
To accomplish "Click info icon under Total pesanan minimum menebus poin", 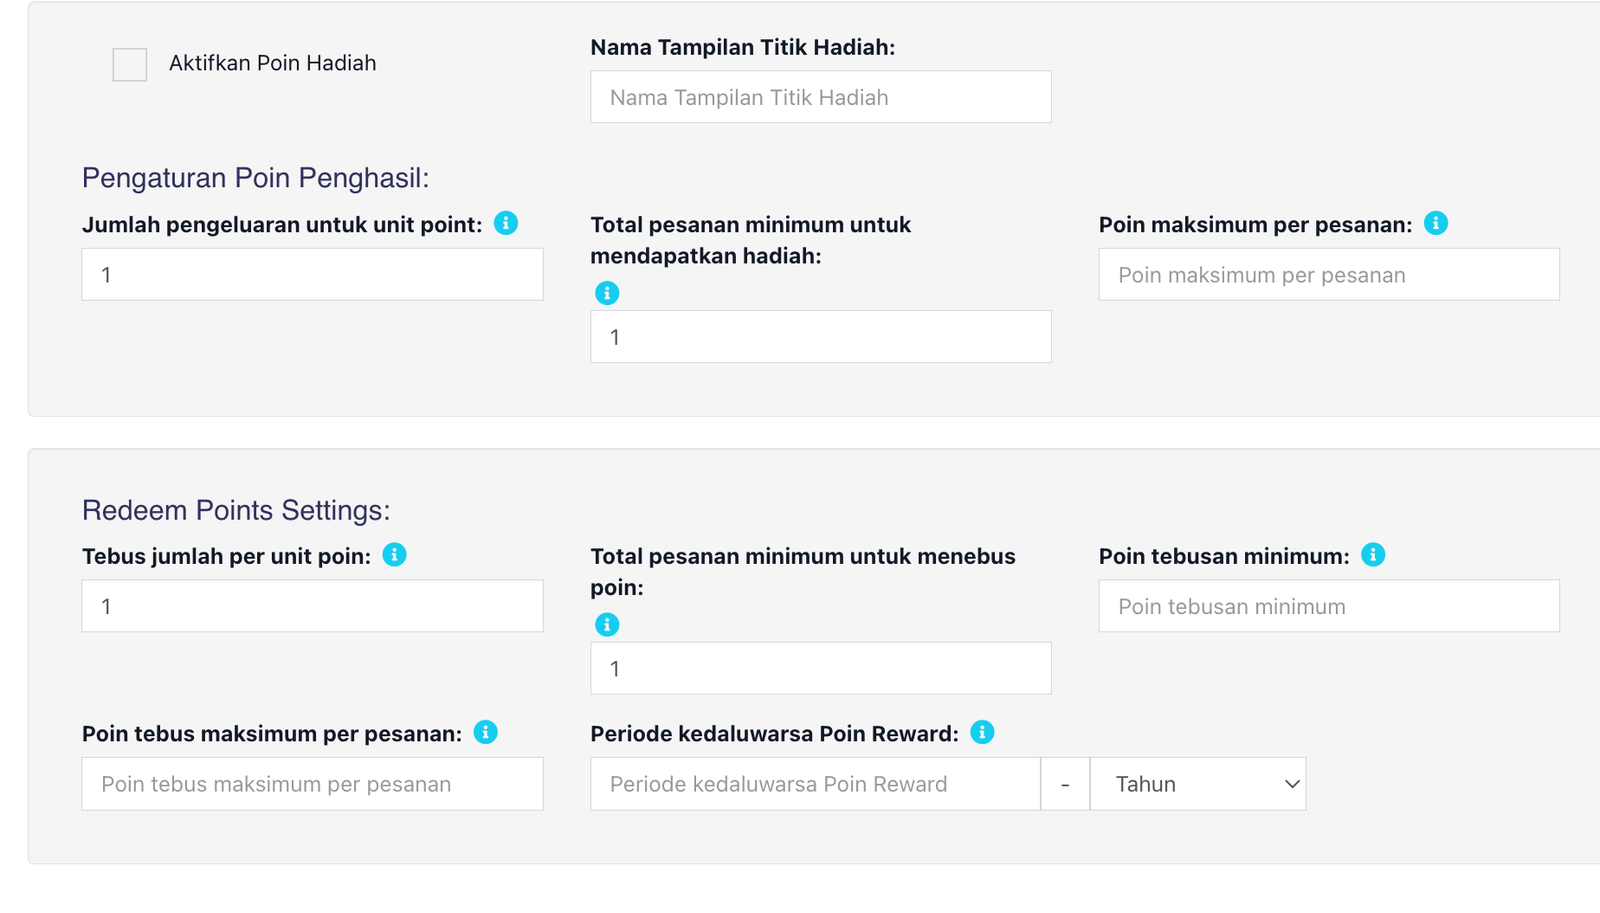I will coord(607,625).
